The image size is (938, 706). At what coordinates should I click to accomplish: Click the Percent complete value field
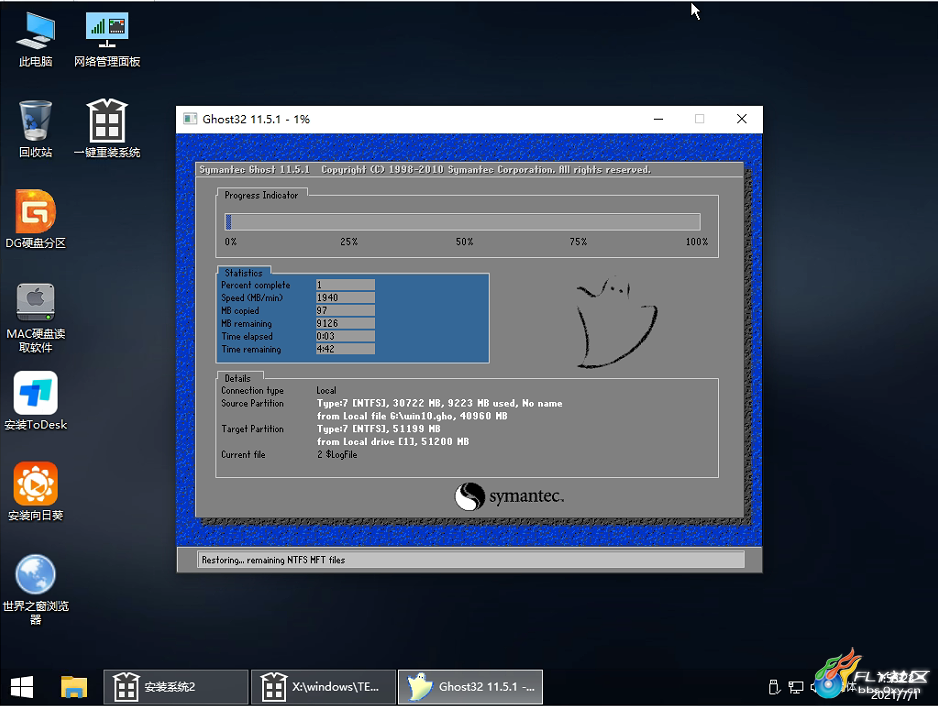345,285
